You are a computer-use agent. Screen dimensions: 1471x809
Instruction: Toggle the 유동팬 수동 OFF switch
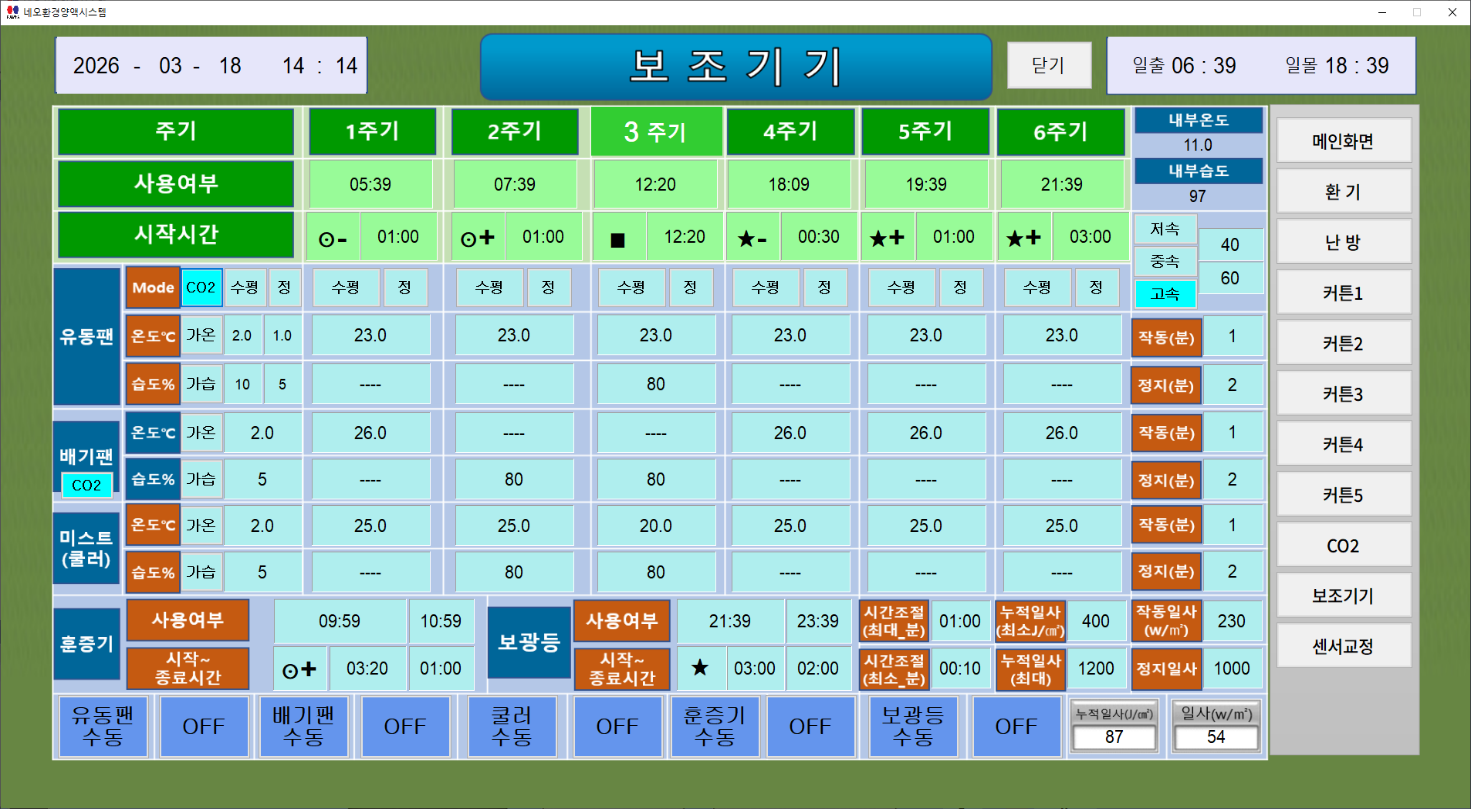point(204,727)
